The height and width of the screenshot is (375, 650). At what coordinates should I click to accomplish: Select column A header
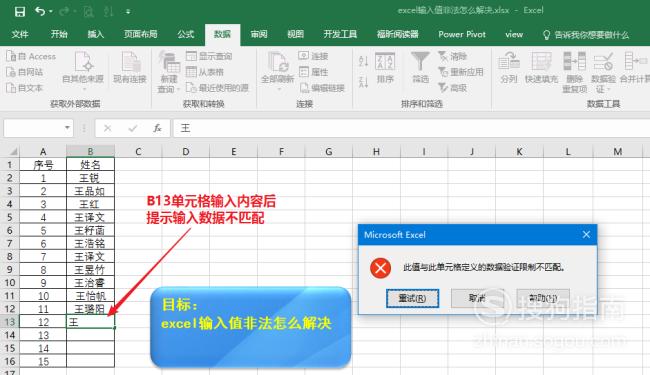(43, 151)
